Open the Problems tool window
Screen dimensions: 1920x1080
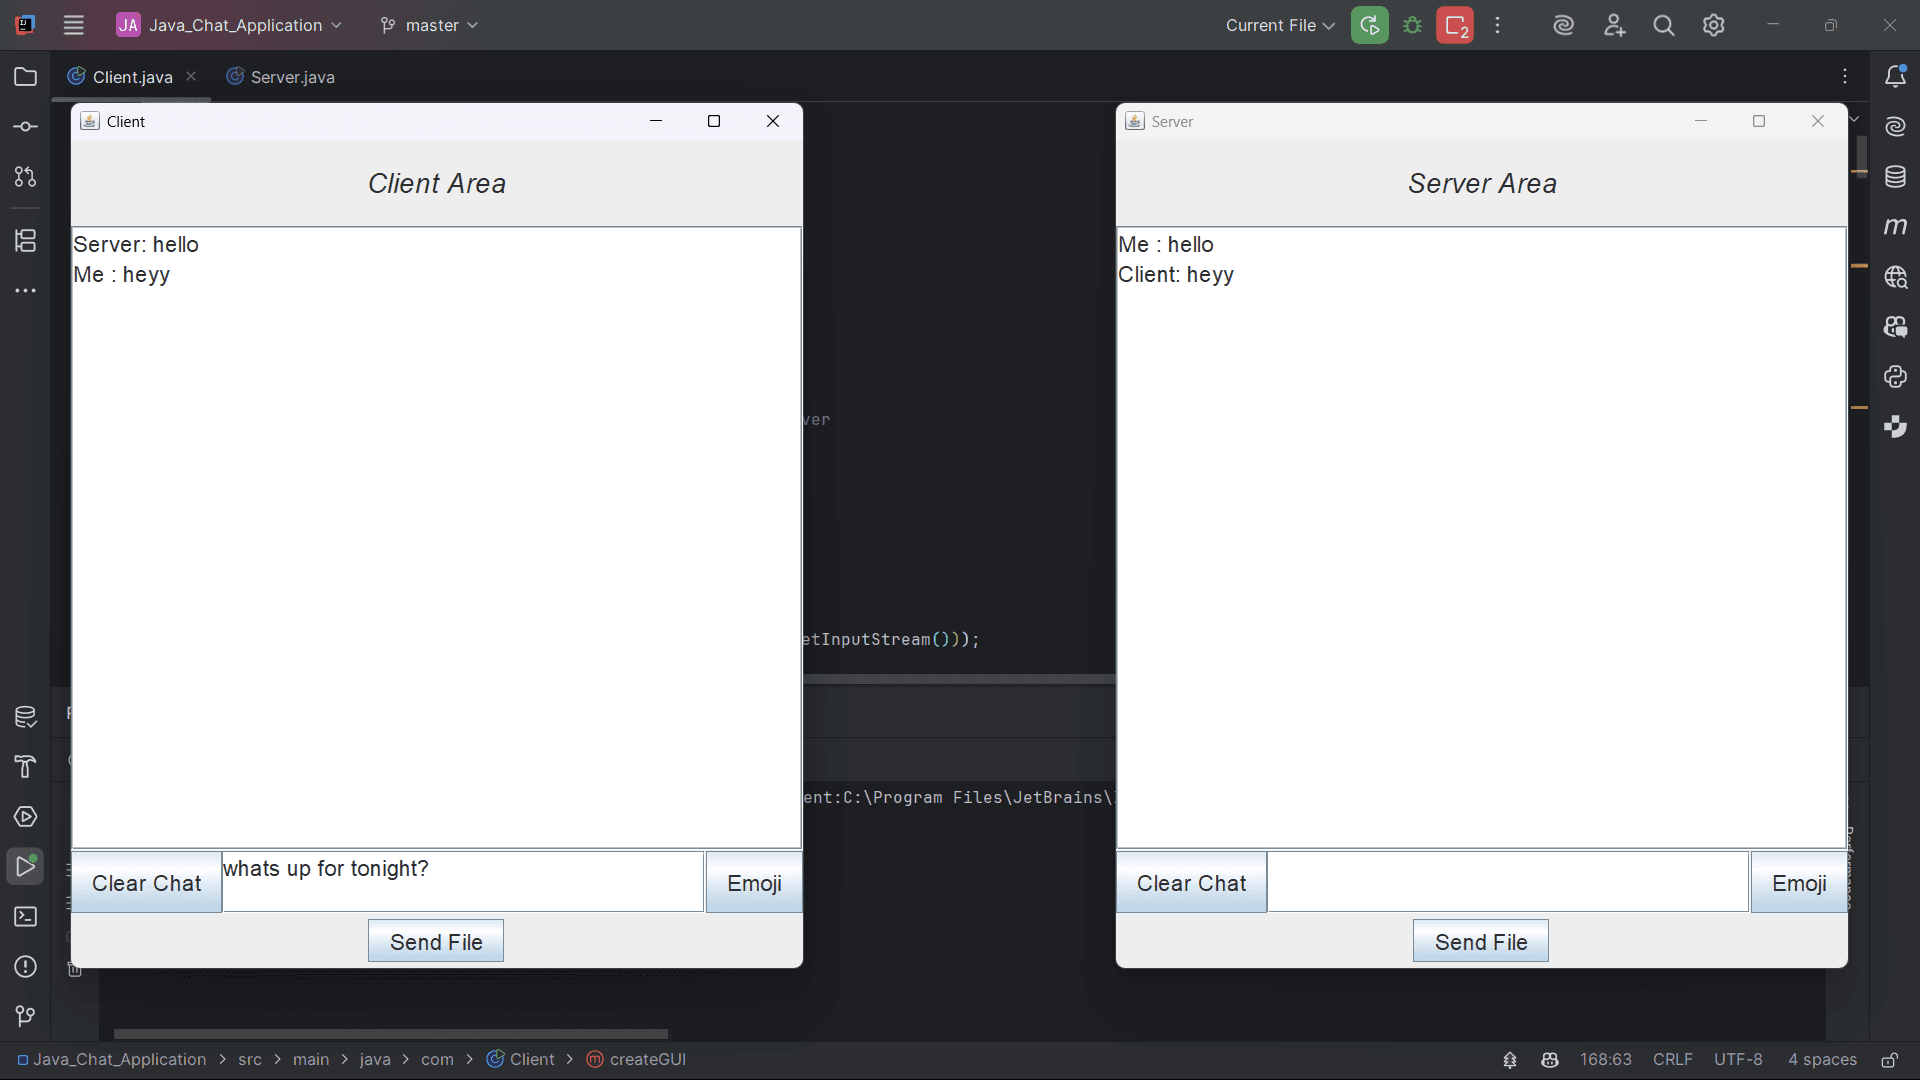click(25, 967)
